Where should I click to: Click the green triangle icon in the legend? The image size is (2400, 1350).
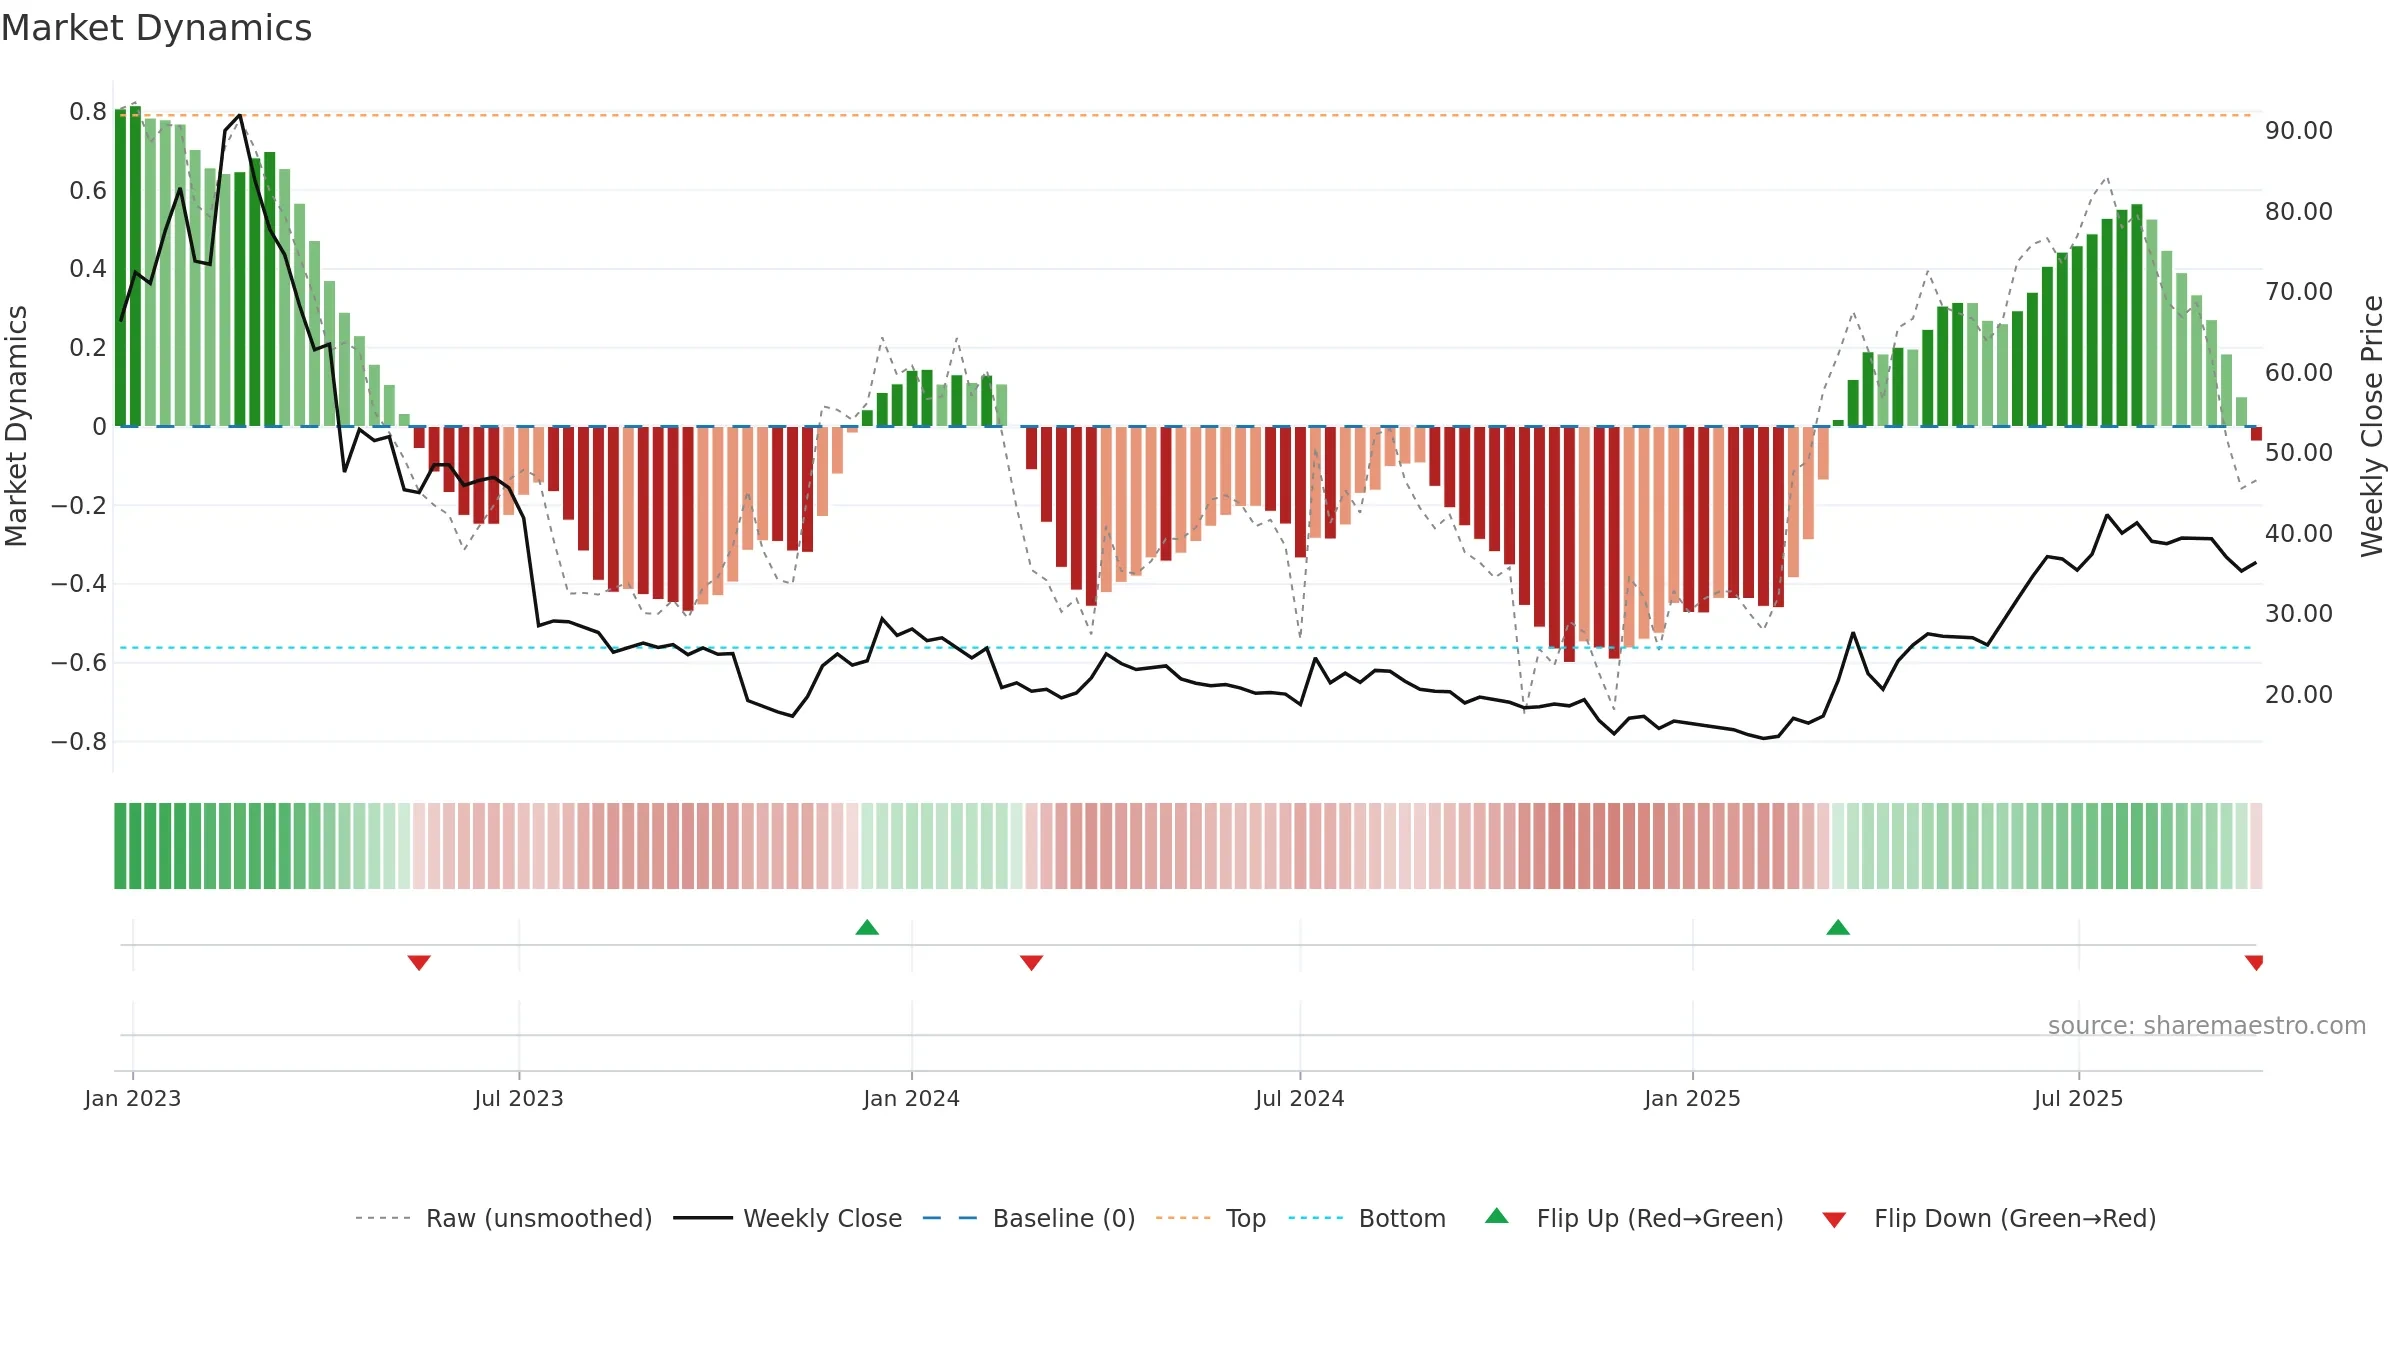(x=1497, y=1216)
